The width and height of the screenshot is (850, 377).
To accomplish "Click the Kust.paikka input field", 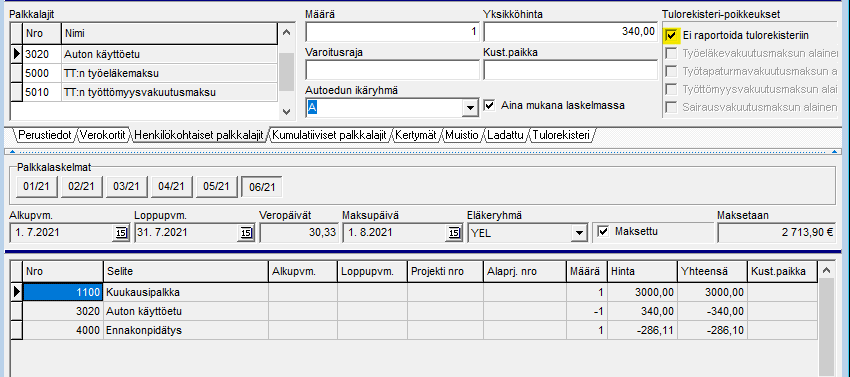I will (x=570, y=70).
